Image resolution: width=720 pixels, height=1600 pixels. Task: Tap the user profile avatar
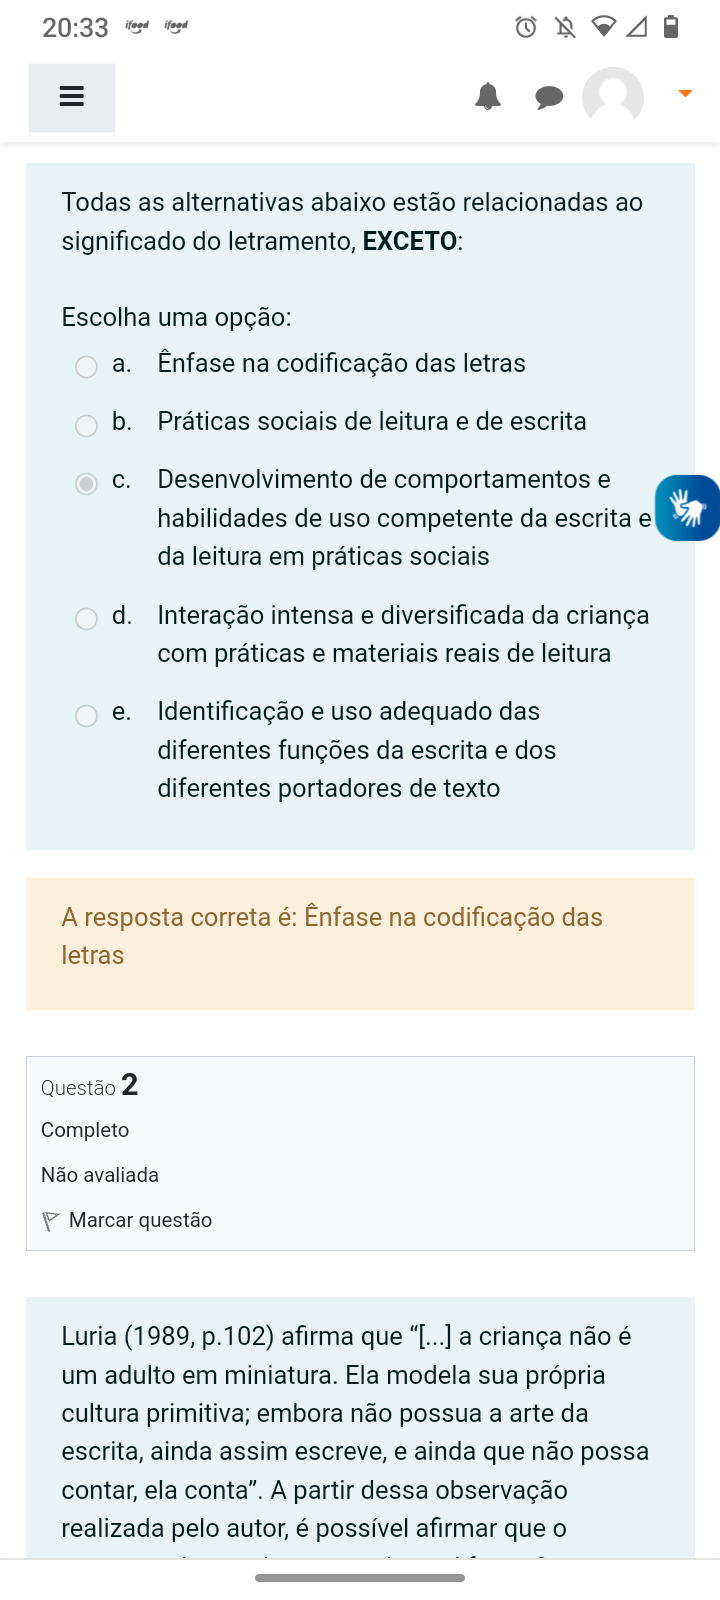click(x=612, y=97)
